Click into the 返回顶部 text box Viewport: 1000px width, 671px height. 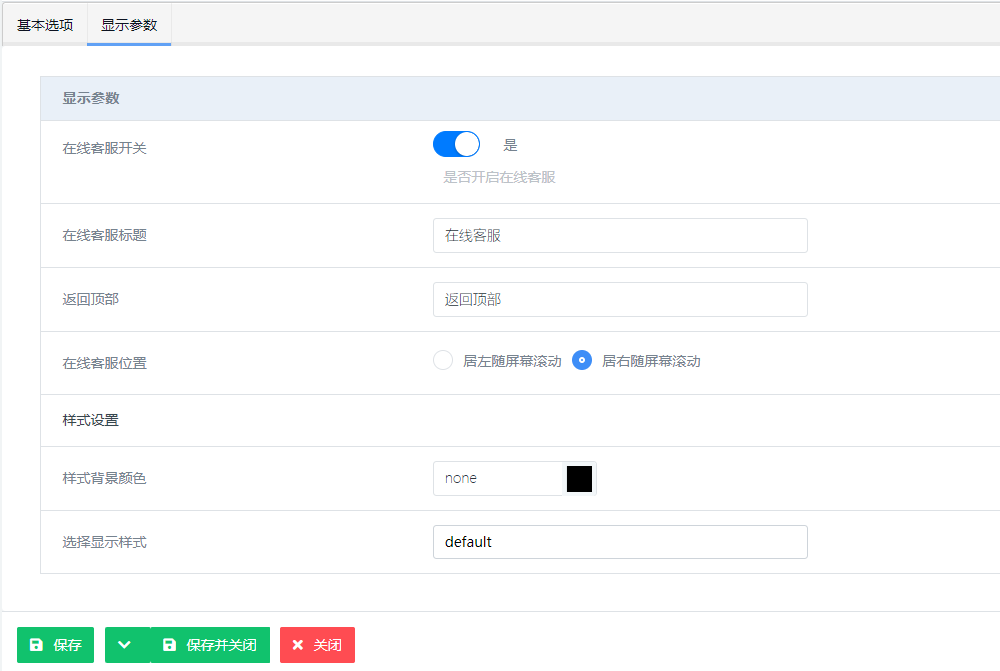coord(620,299)
